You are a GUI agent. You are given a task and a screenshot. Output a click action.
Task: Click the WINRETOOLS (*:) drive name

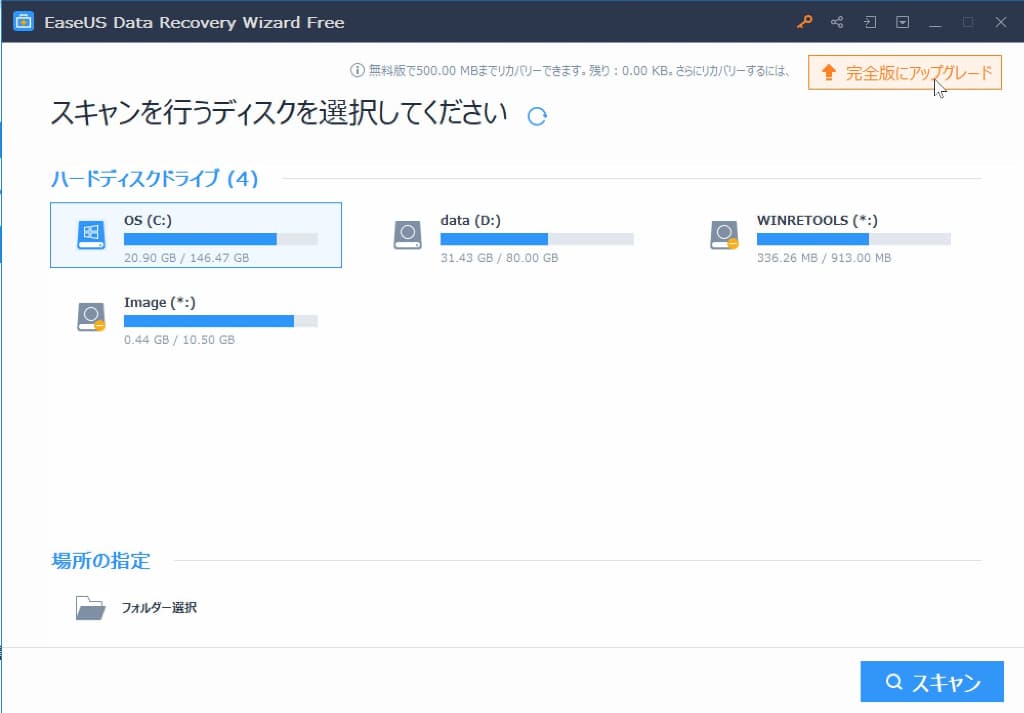[x=817, y=221]
